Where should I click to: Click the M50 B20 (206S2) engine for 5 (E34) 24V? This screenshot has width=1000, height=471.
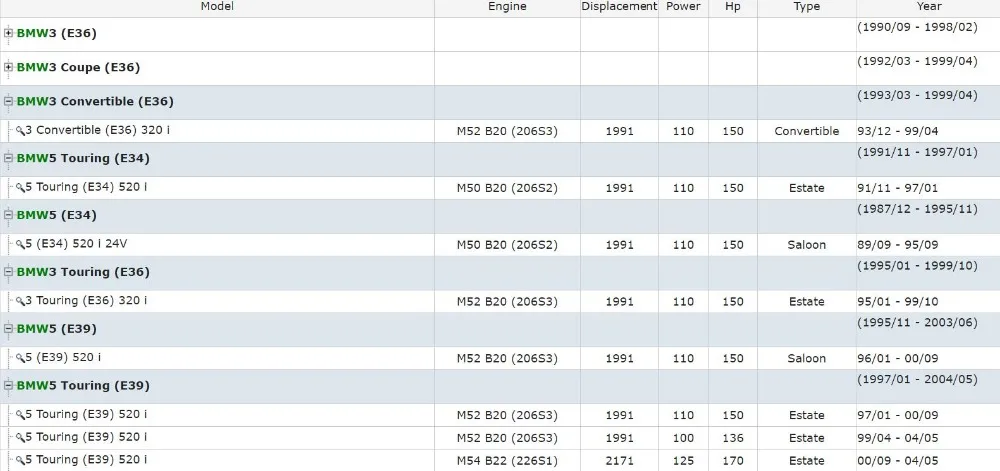(507, 245)
